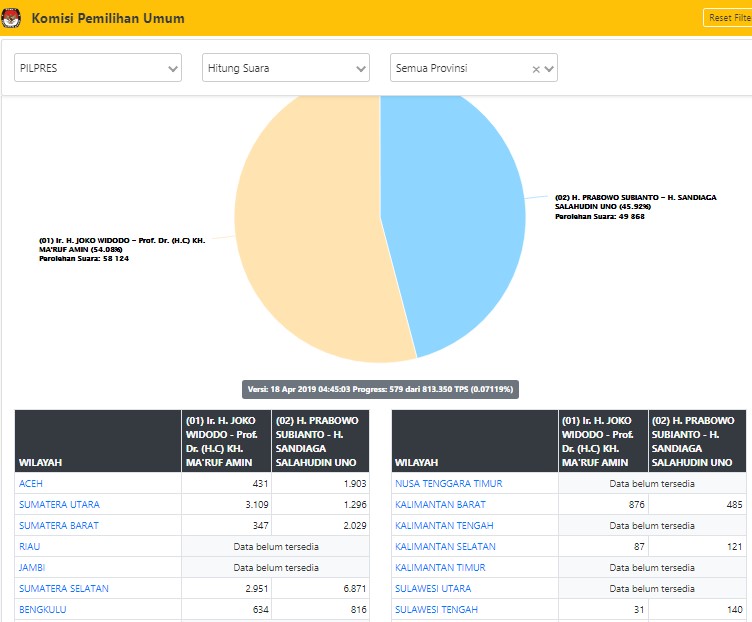Open the BENGKULU province link

(43, 610)
